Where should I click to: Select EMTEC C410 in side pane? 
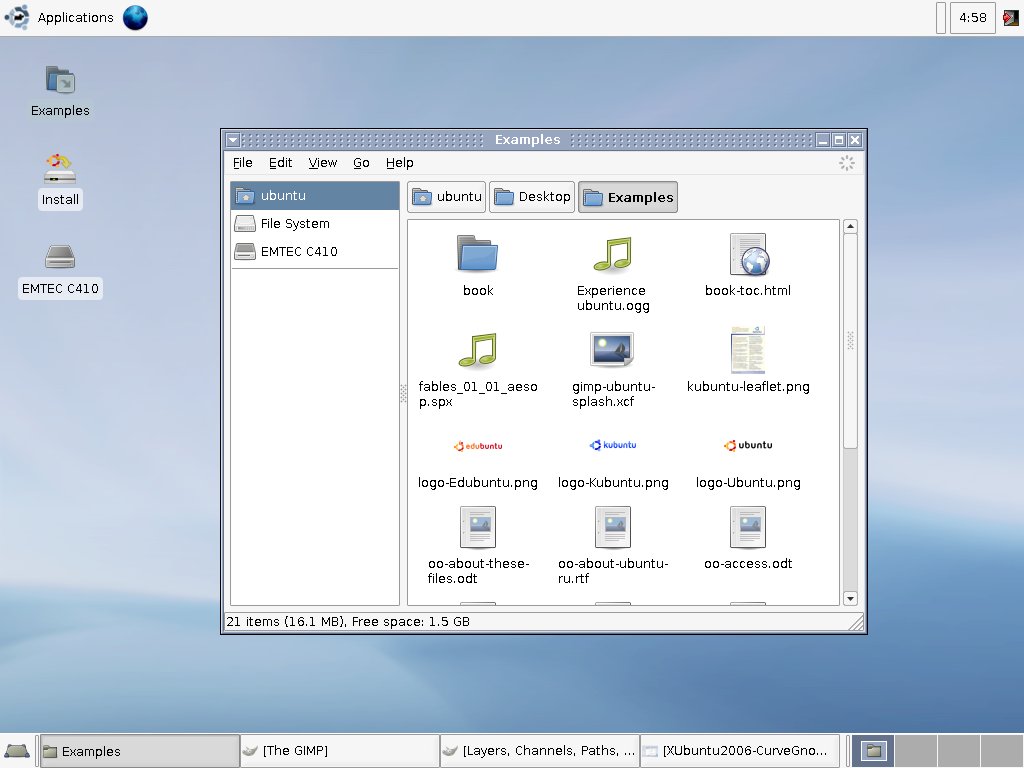[x=315, y=251]
